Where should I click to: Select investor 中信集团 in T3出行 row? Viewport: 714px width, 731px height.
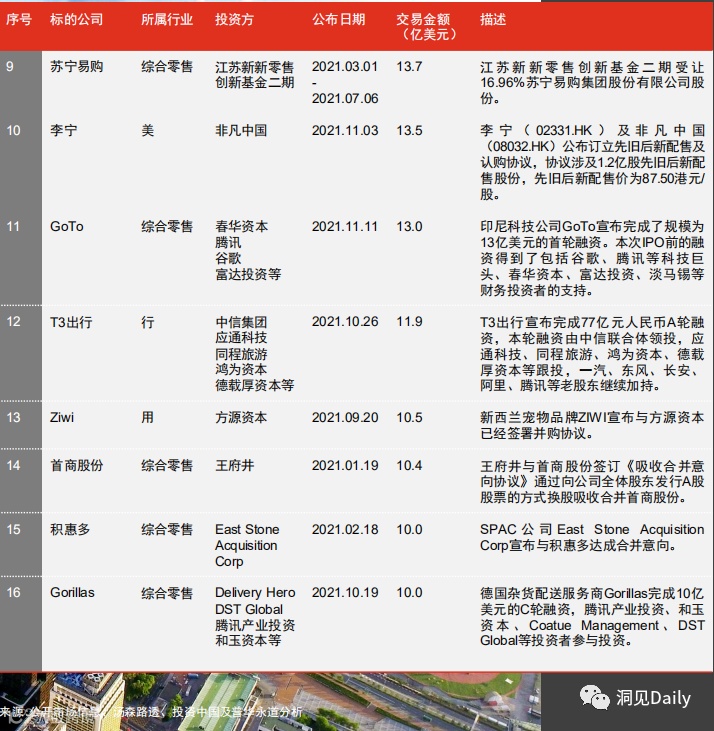(241, 322)
